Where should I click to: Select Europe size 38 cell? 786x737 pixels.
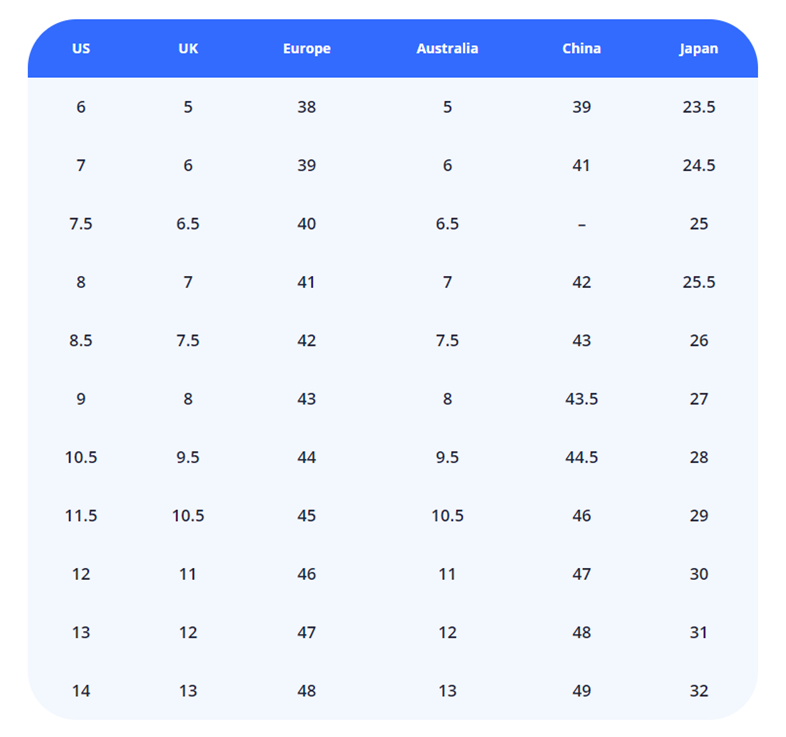306,107
